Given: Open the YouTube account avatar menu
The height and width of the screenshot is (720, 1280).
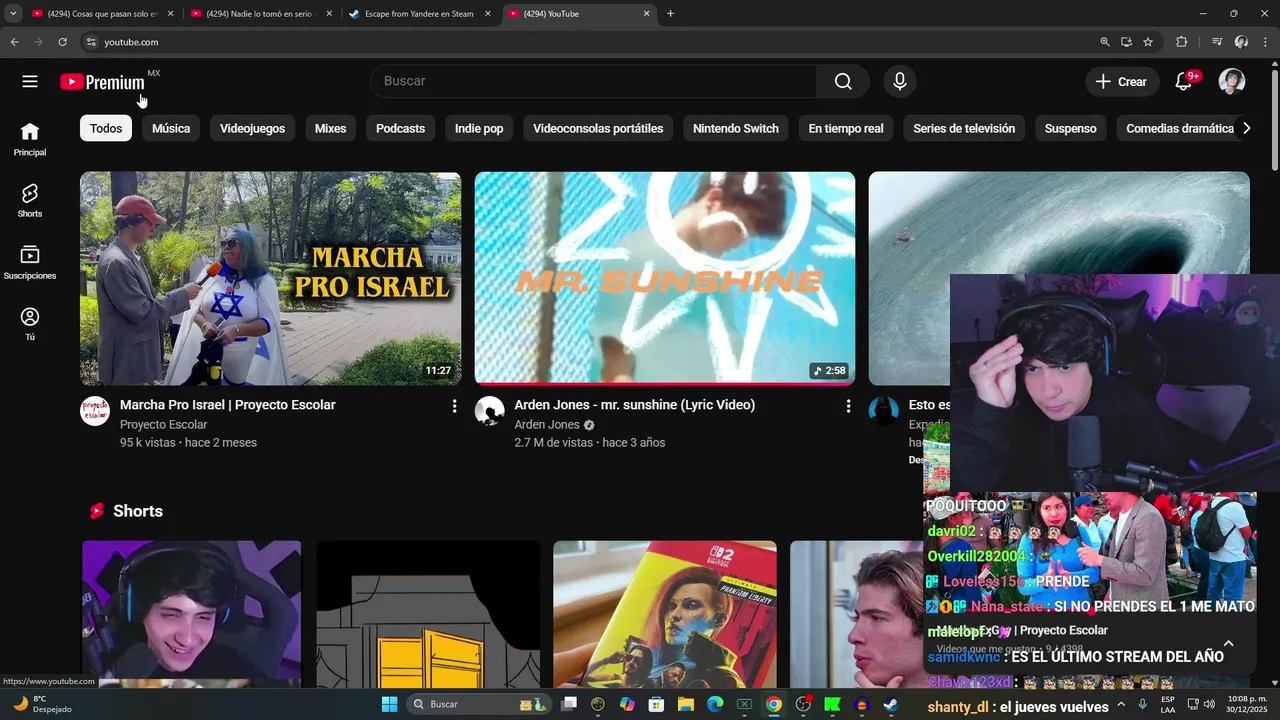Looking at the screenshot, I should coord(1232,82).
